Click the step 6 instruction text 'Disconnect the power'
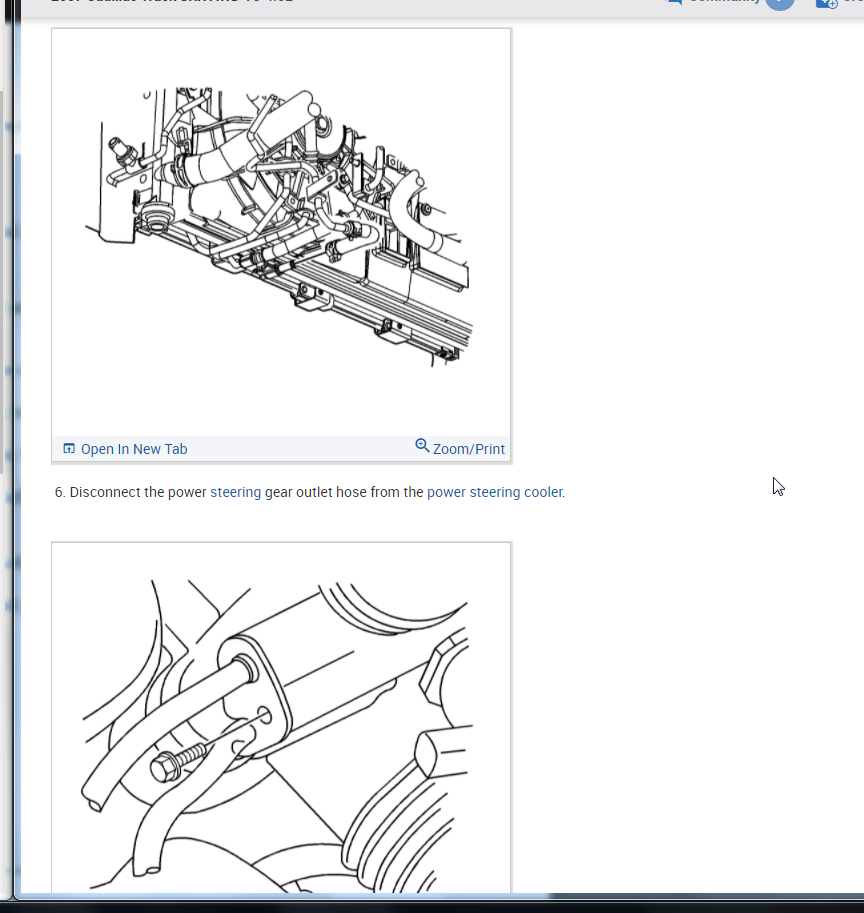 click(x=138, y=492)
